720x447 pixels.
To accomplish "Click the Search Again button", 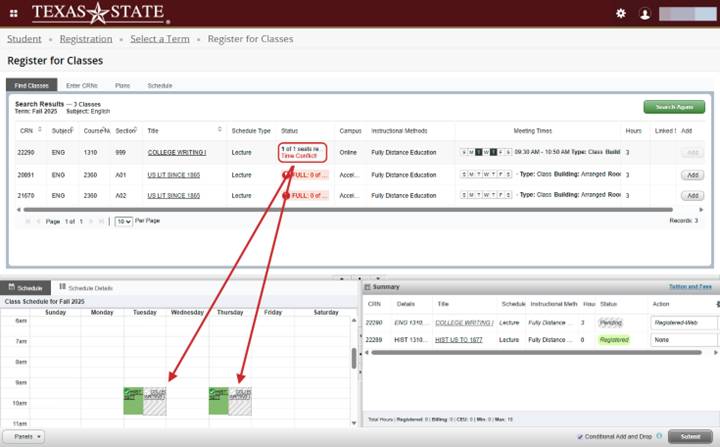I will [x=673, y=107].
